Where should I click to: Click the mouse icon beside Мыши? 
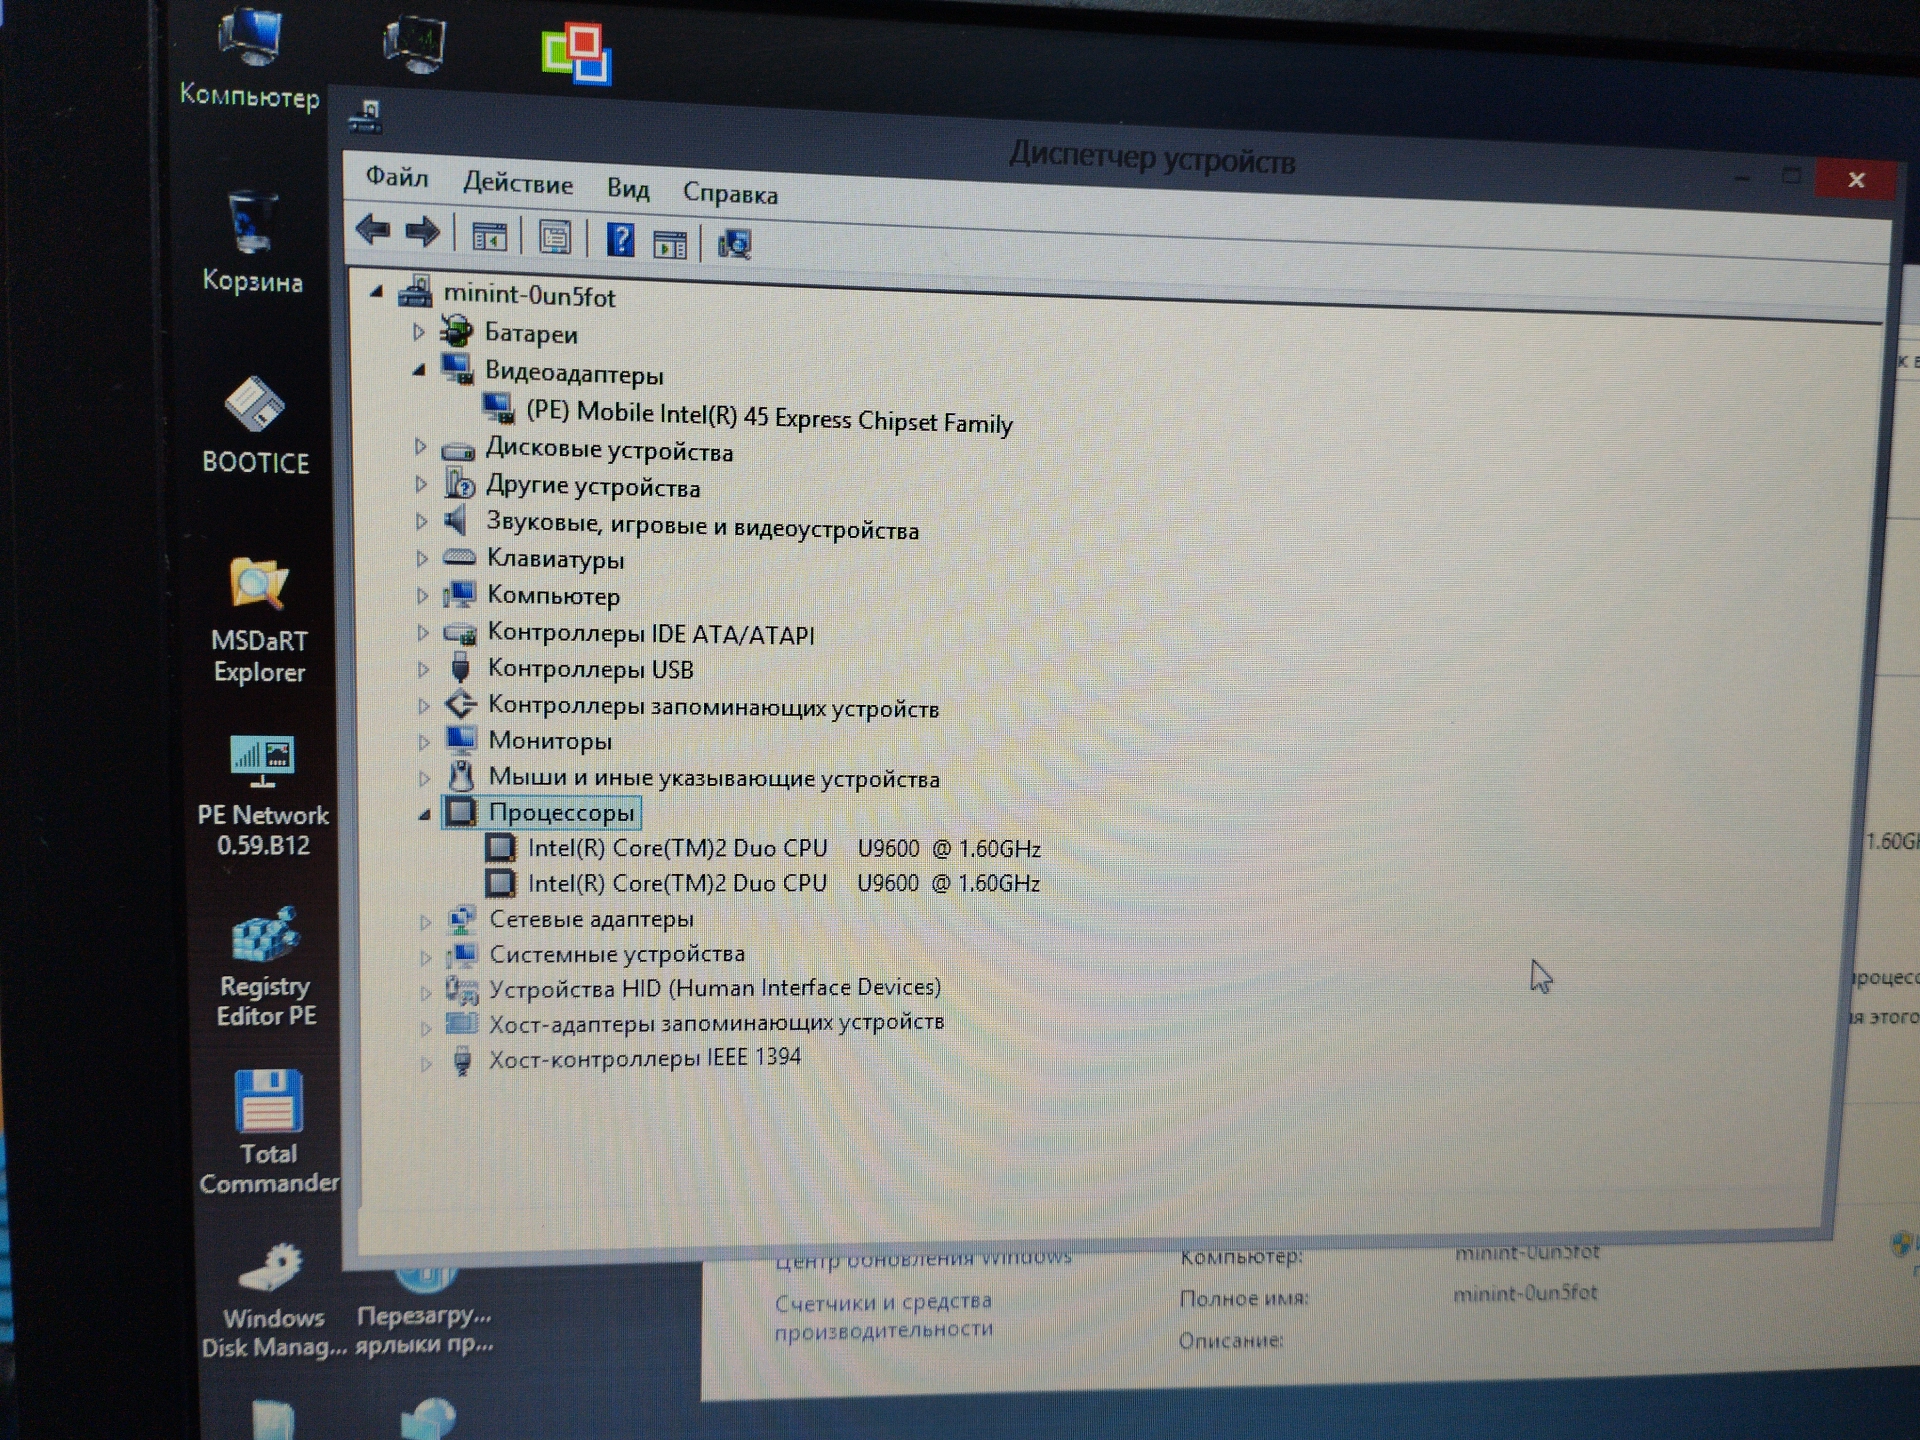click(461, 776)
